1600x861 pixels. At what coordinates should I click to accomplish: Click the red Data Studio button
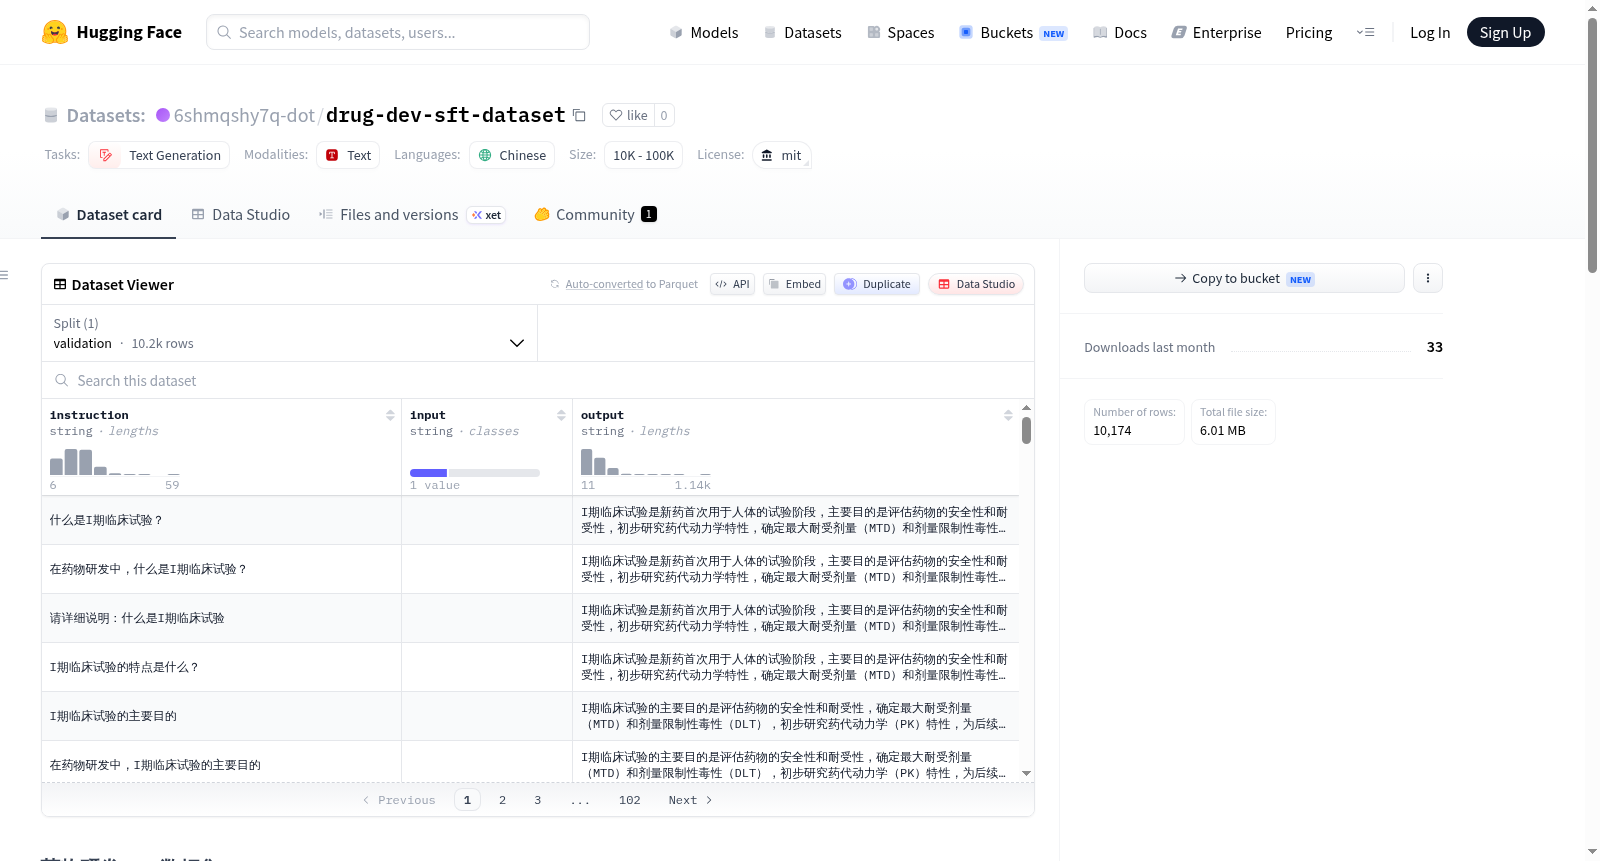click(x=976, y=284)
